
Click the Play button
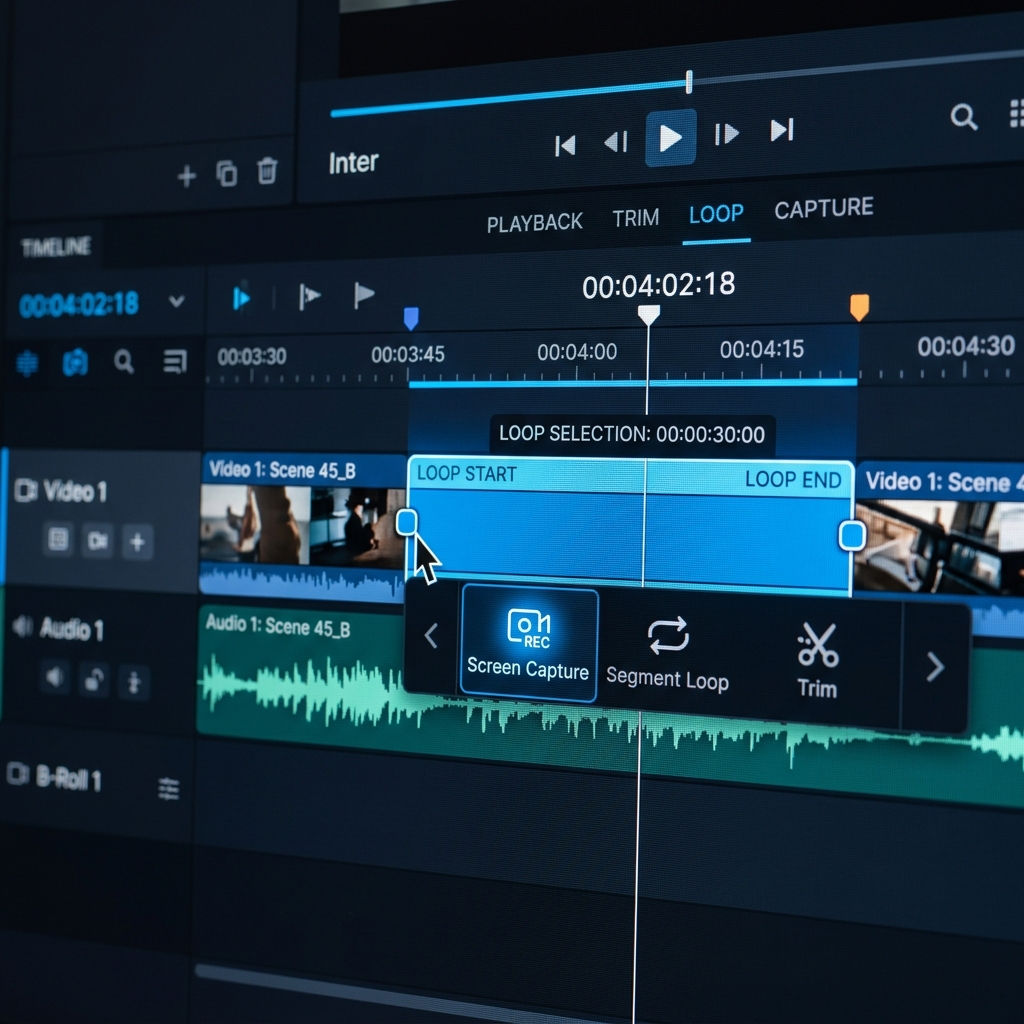tap(671, 138)
